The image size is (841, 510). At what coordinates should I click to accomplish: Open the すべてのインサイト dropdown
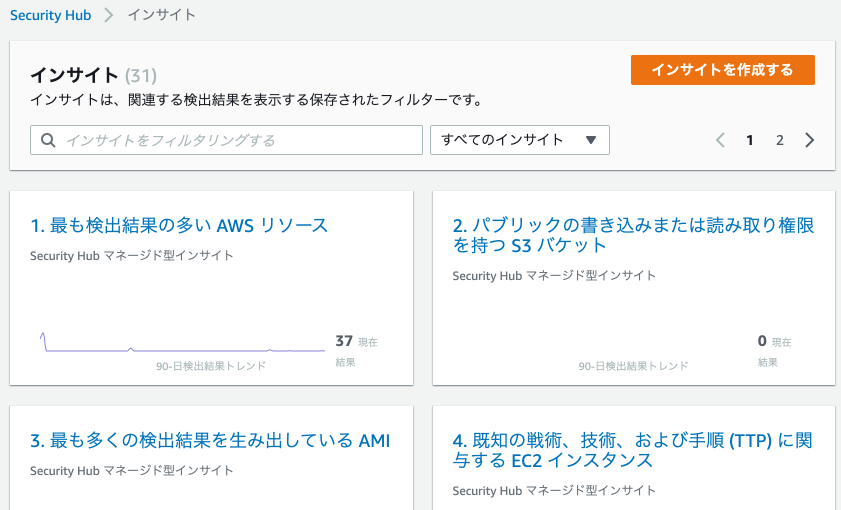[519, 140]
